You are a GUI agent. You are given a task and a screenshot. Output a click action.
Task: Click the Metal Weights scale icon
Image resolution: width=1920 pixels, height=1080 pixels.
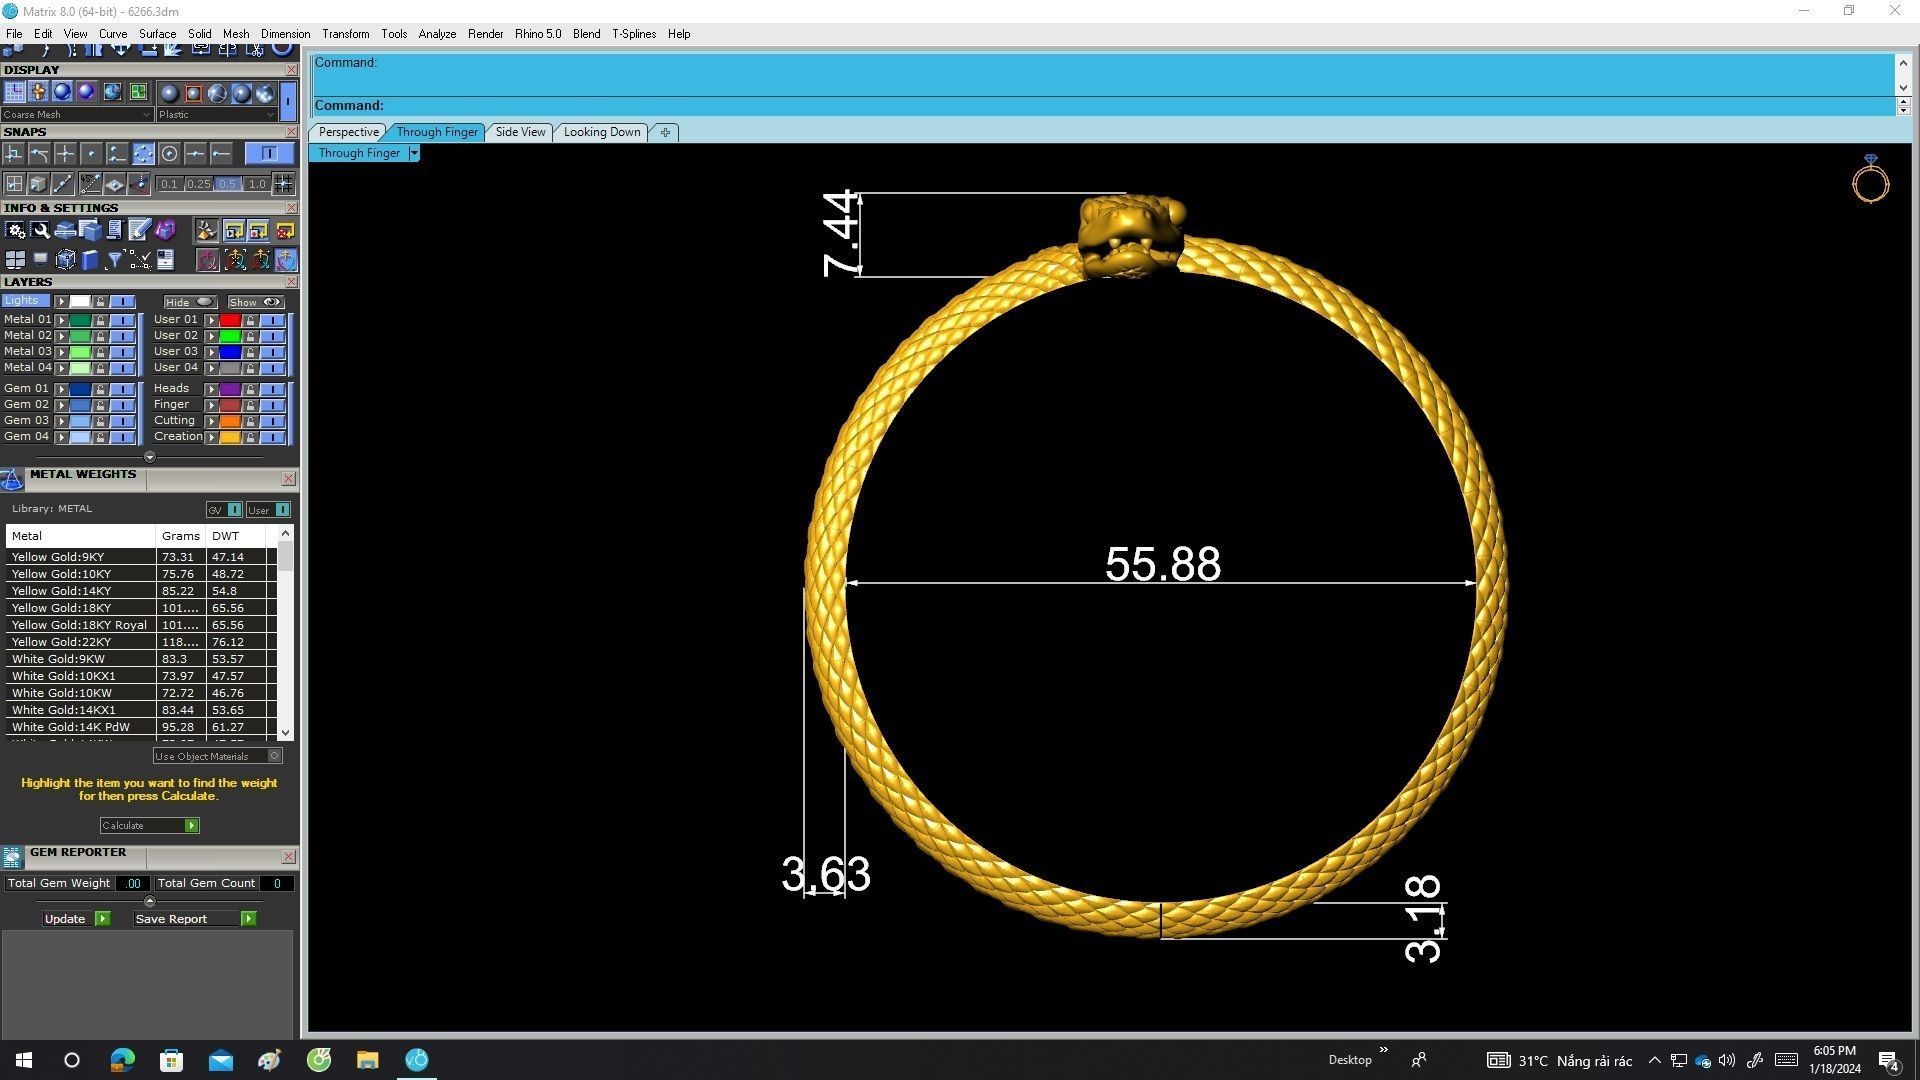(x=12, y=480)
